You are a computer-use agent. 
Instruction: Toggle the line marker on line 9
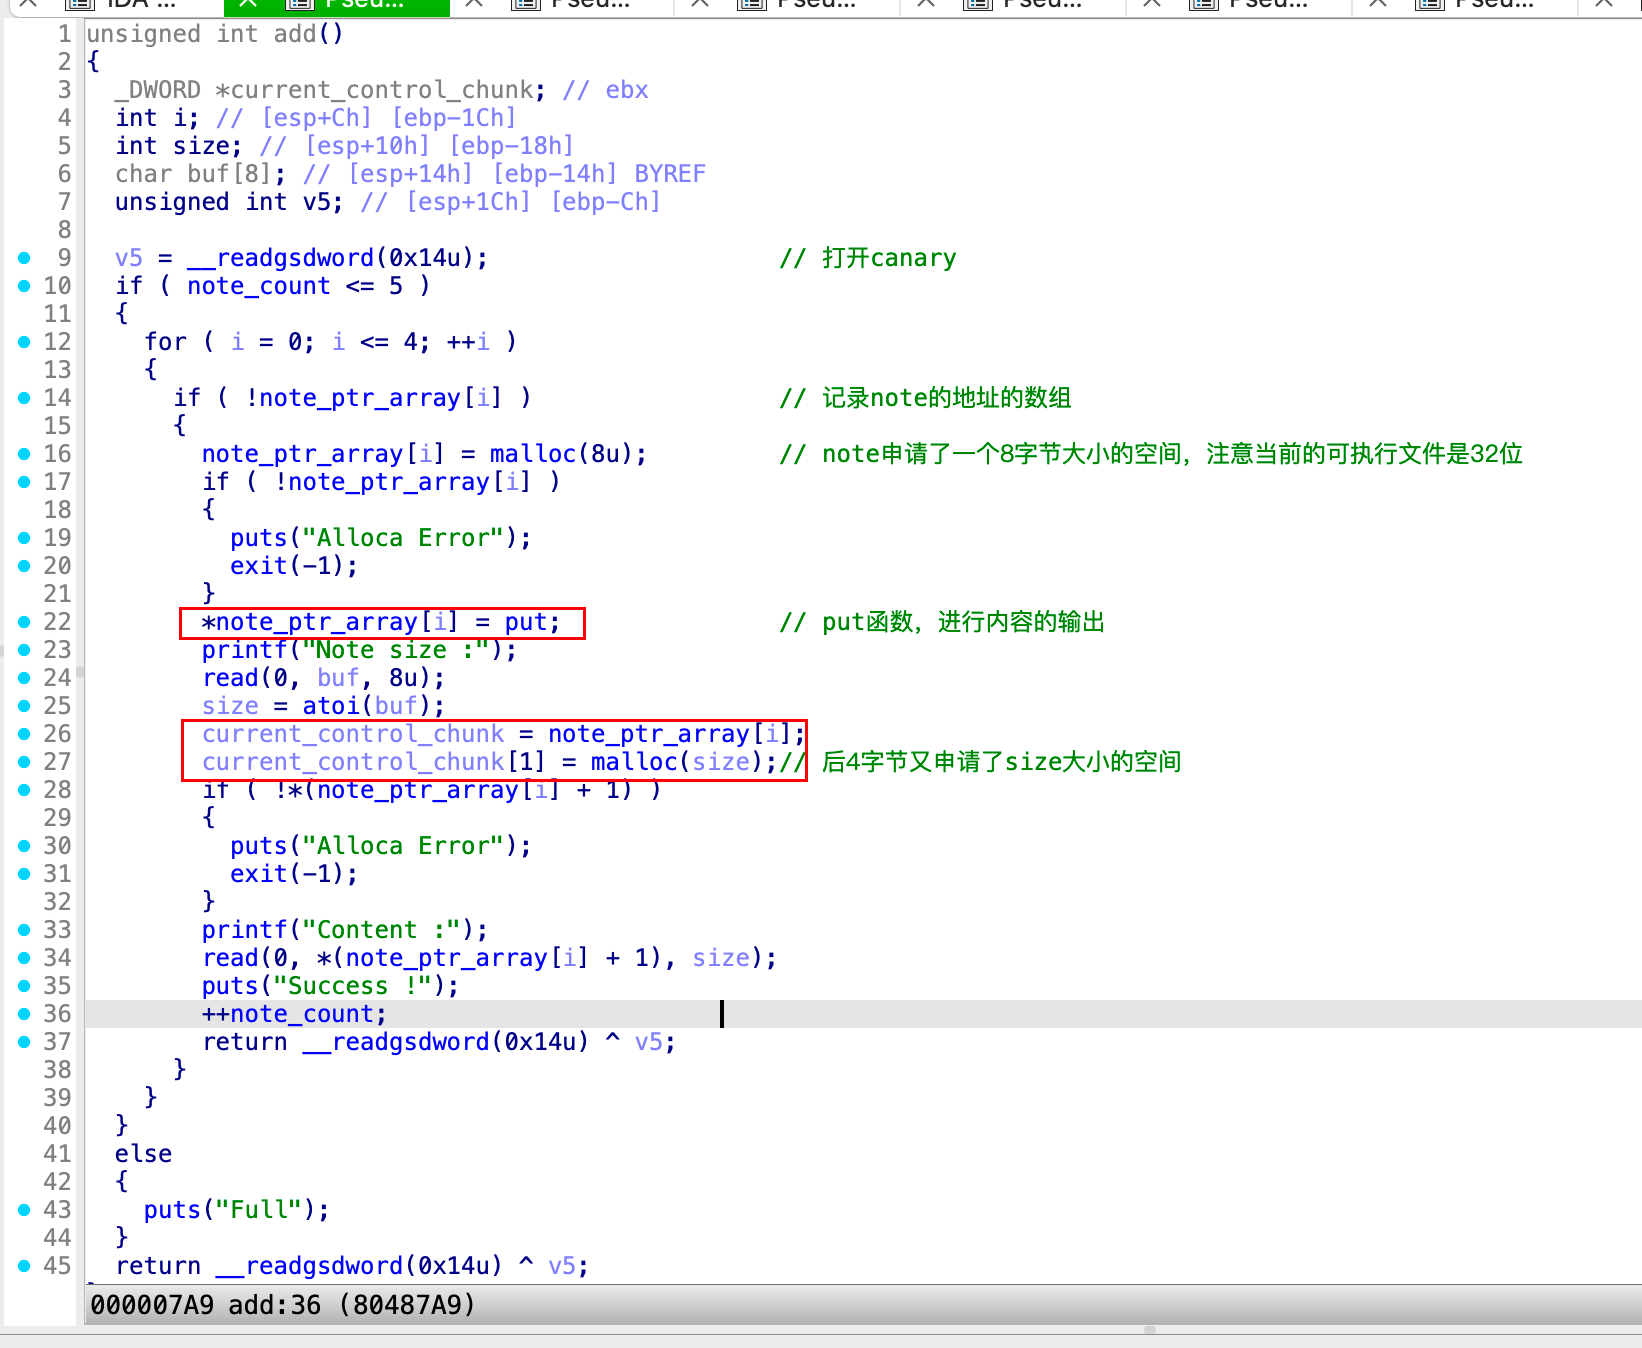coord(25,257)
